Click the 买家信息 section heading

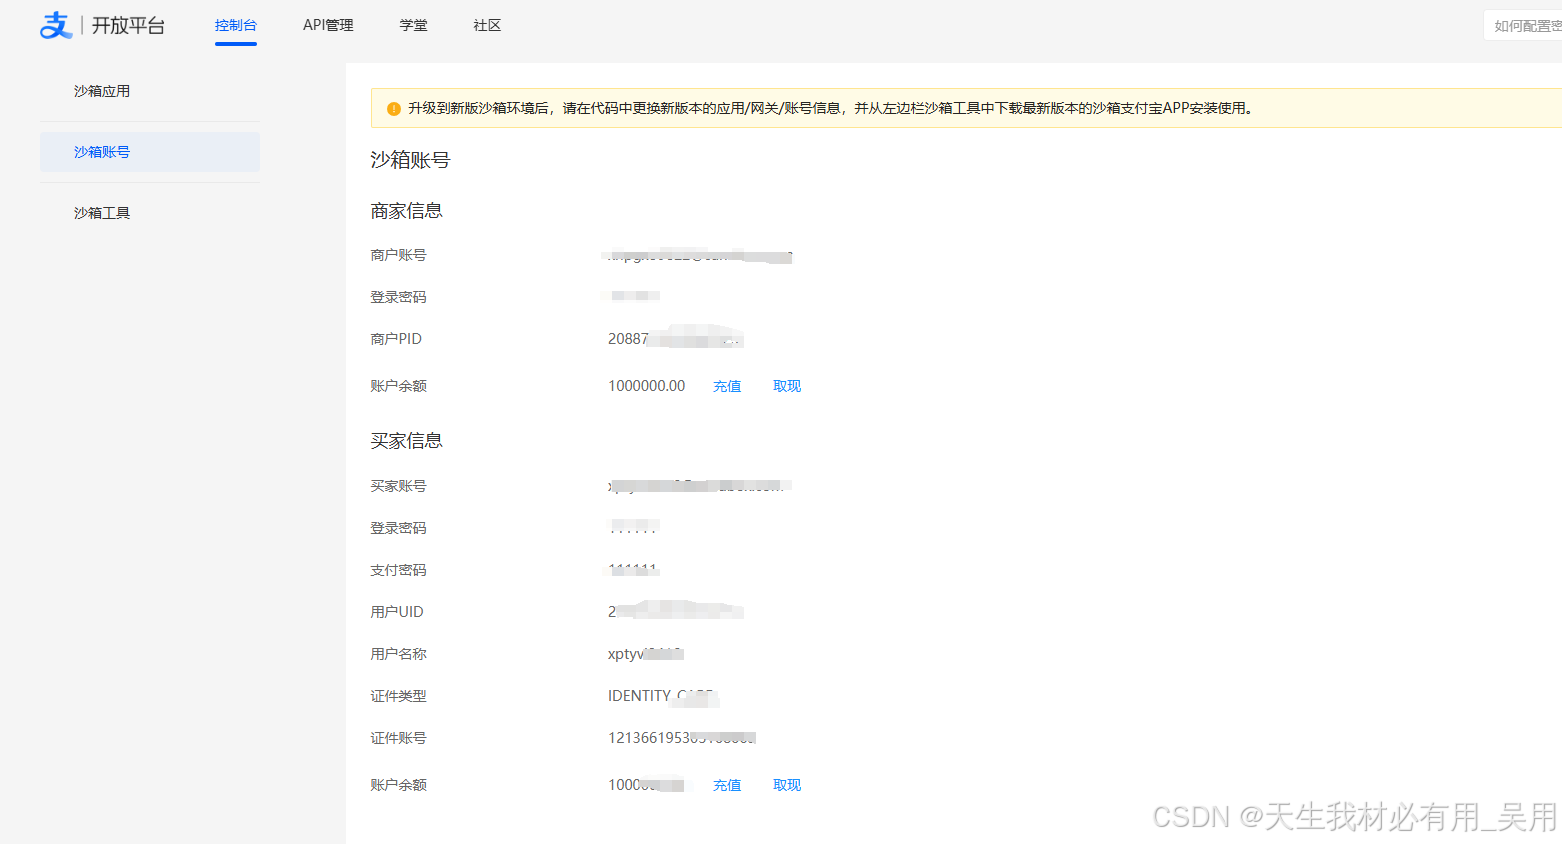pyautogui.click(x=407, y=441)
